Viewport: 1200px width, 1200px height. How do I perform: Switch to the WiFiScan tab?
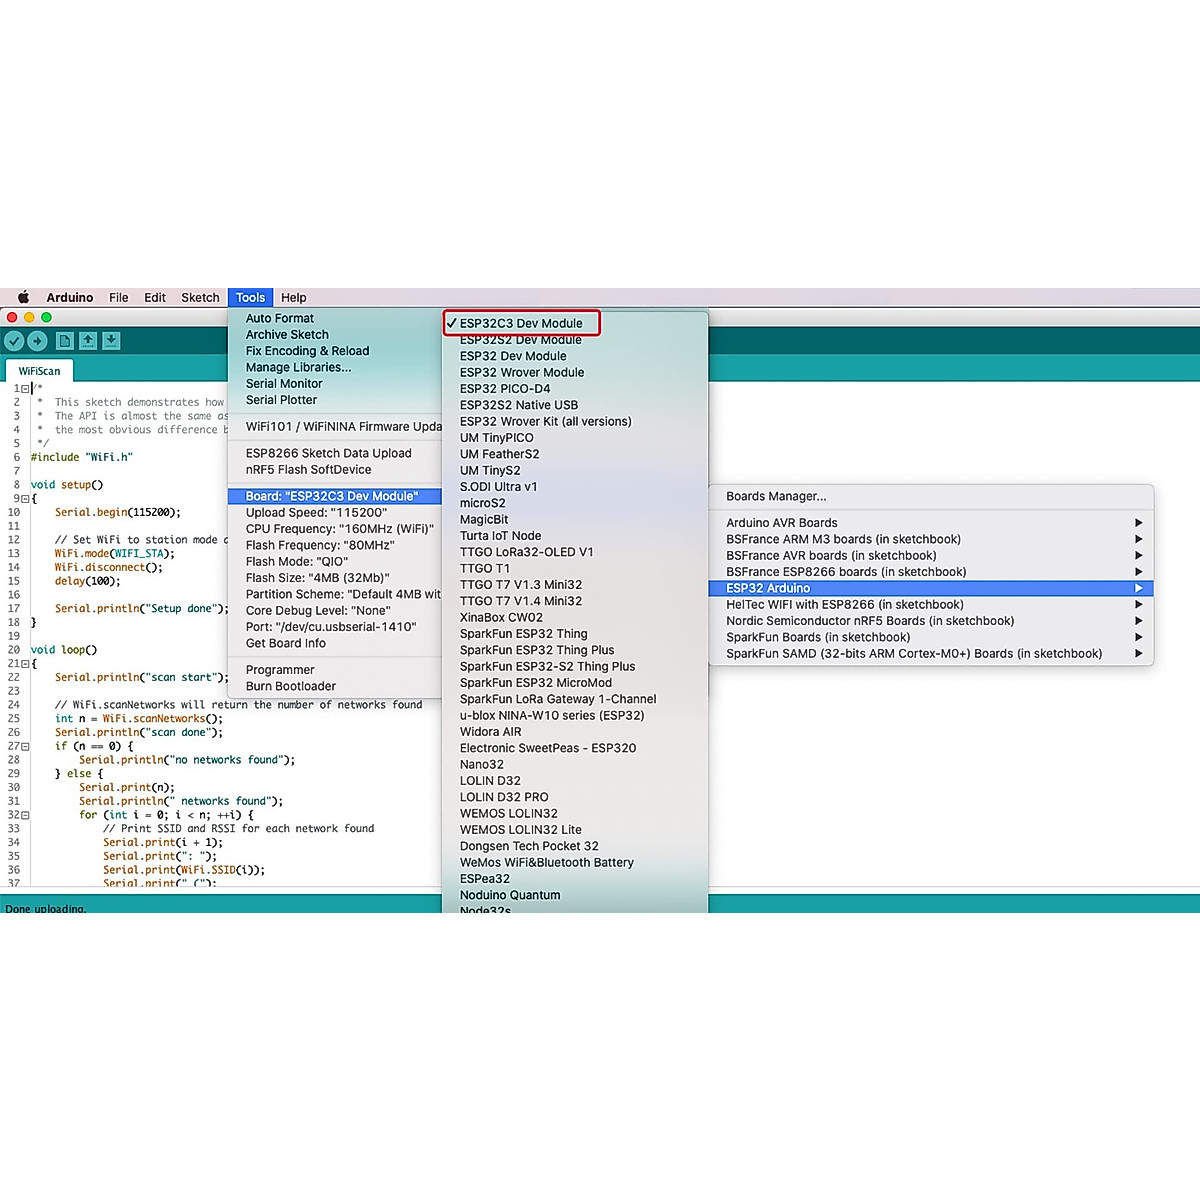[x=39, y=371]
